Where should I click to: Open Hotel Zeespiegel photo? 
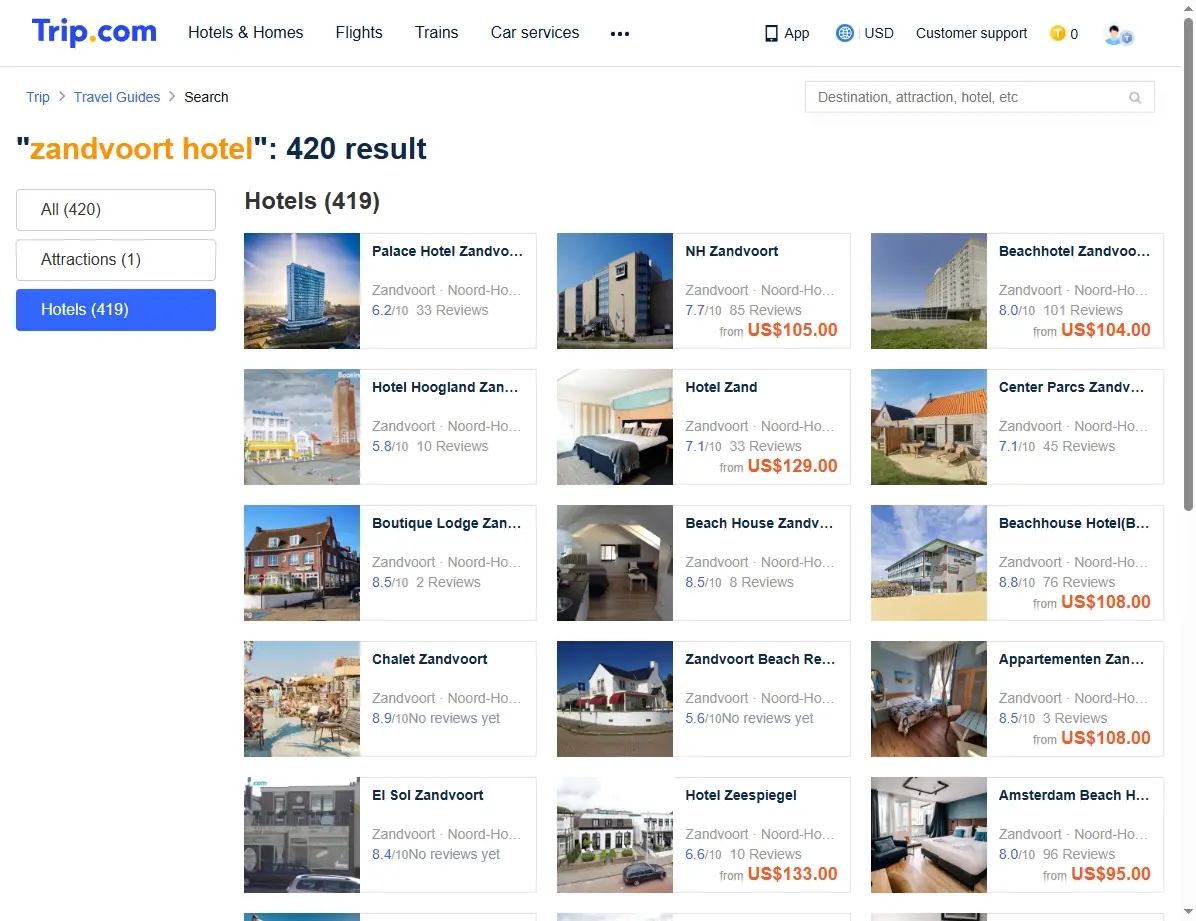(615, 835)
